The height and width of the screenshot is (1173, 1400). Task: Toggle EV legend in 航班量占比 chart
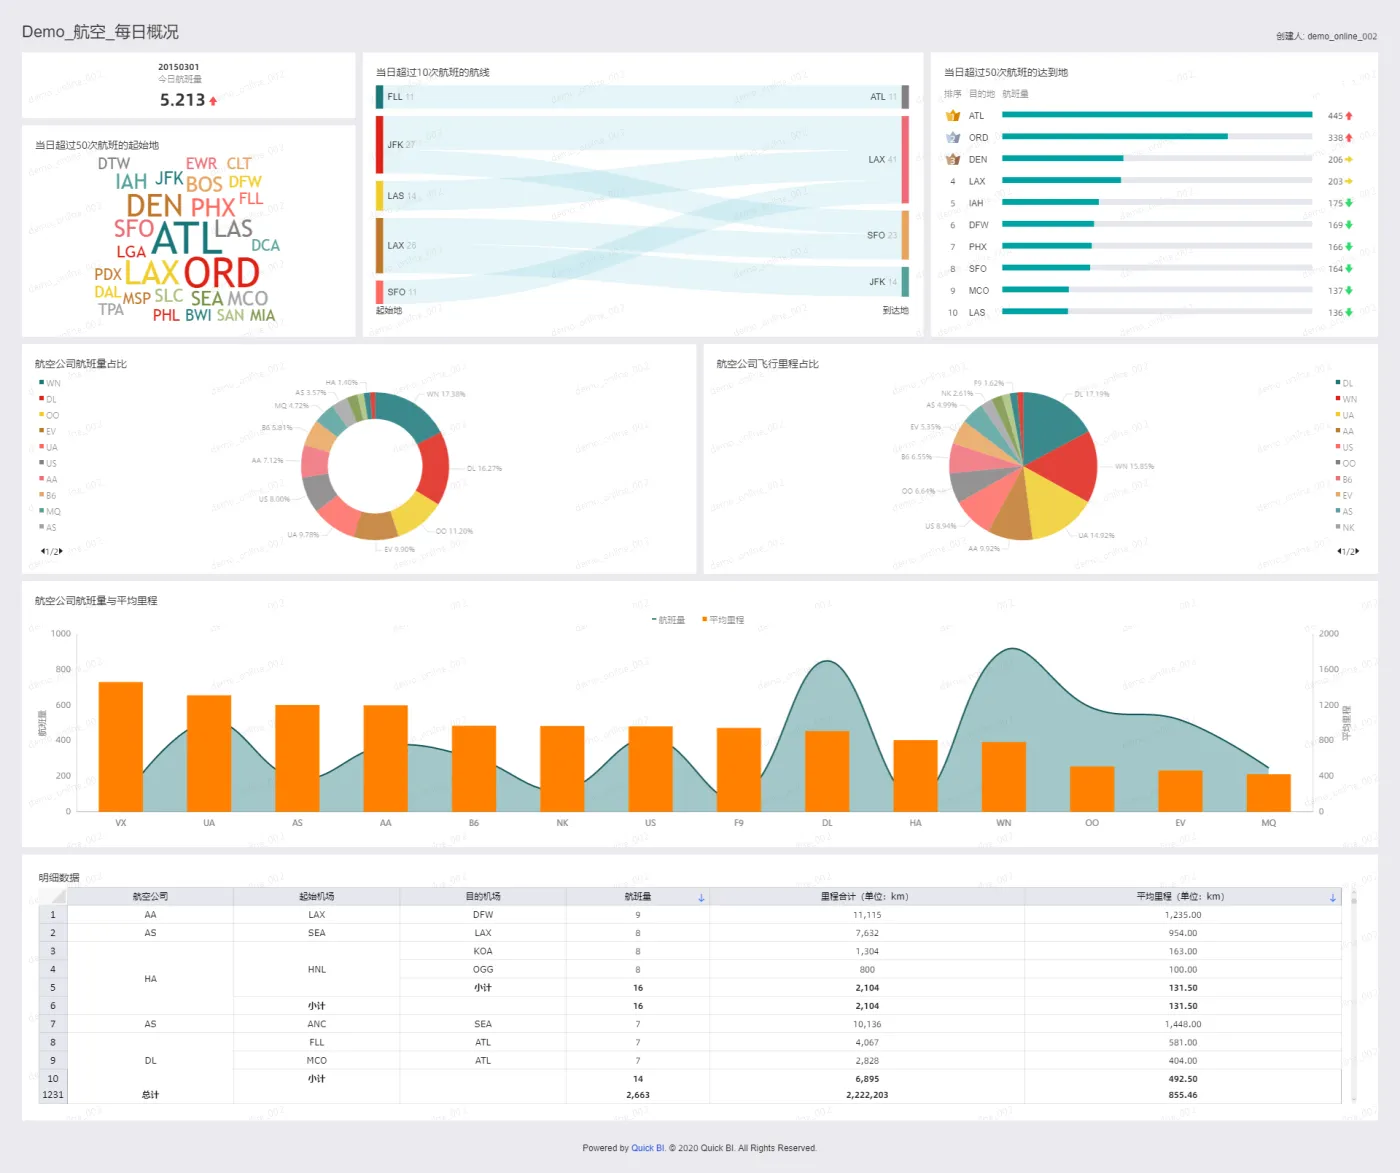(x=48, y=431)
